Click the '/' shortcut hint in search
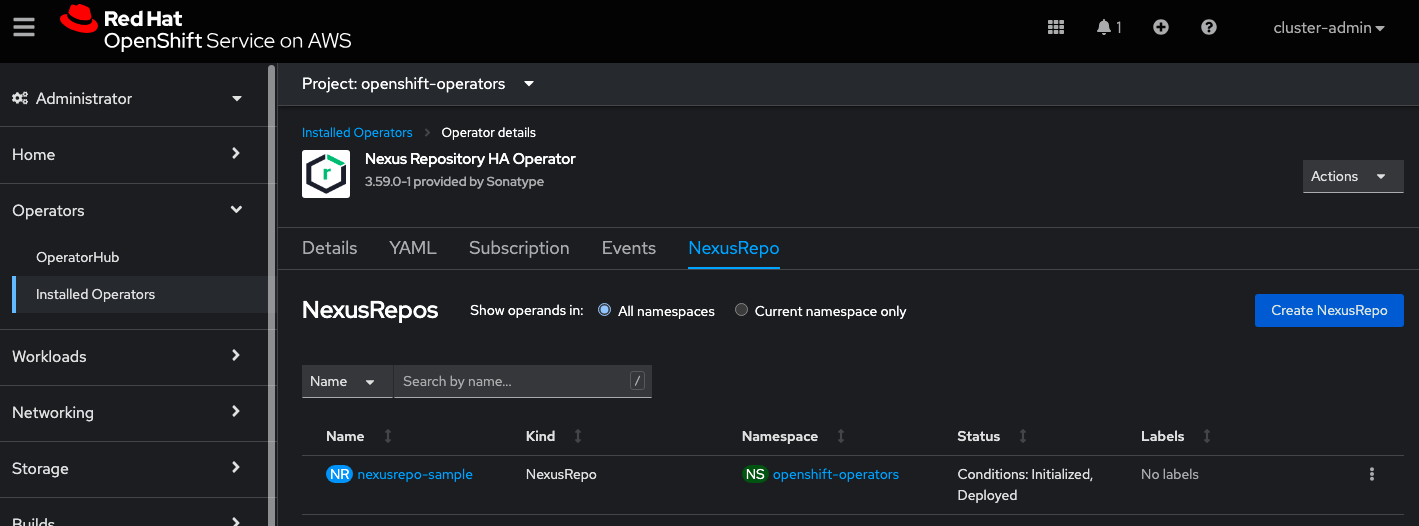1419x526 pixels. click(637, 381)
